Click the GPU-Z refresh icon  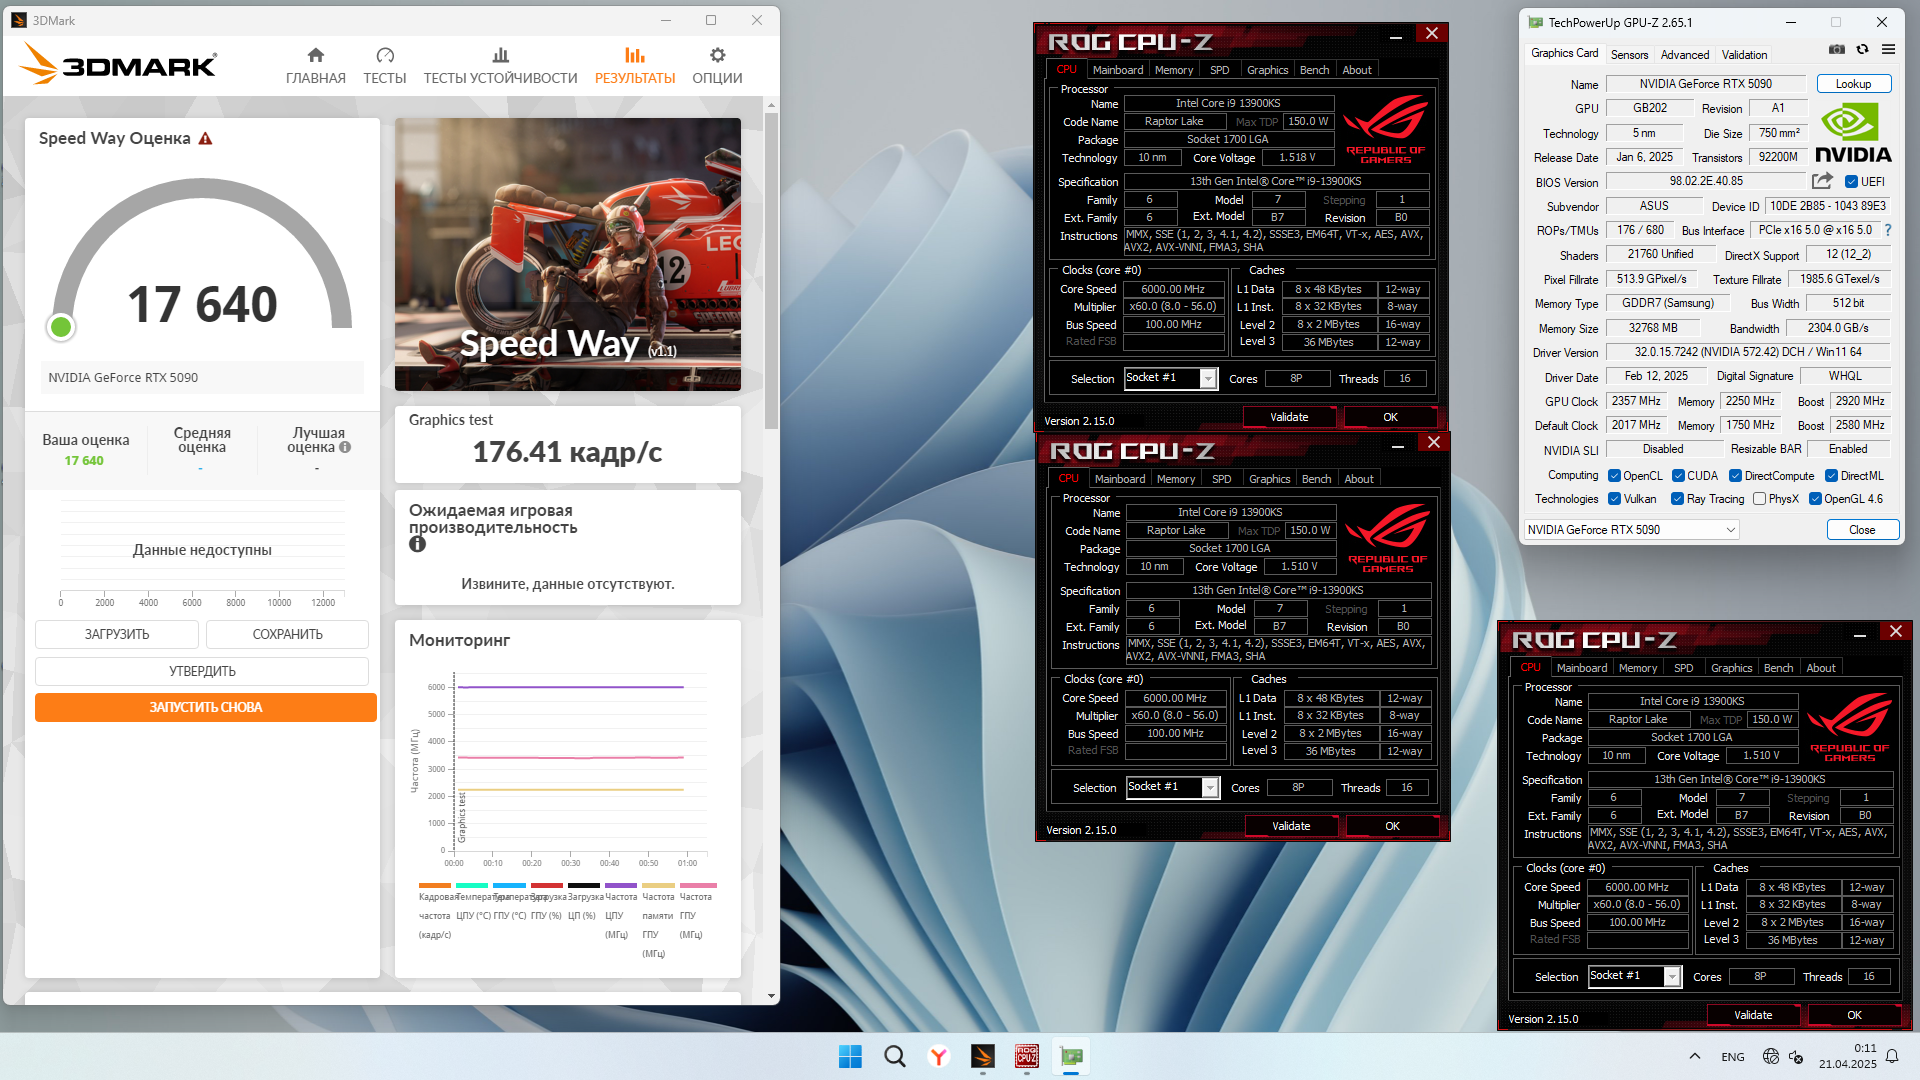click(1862, 49)
